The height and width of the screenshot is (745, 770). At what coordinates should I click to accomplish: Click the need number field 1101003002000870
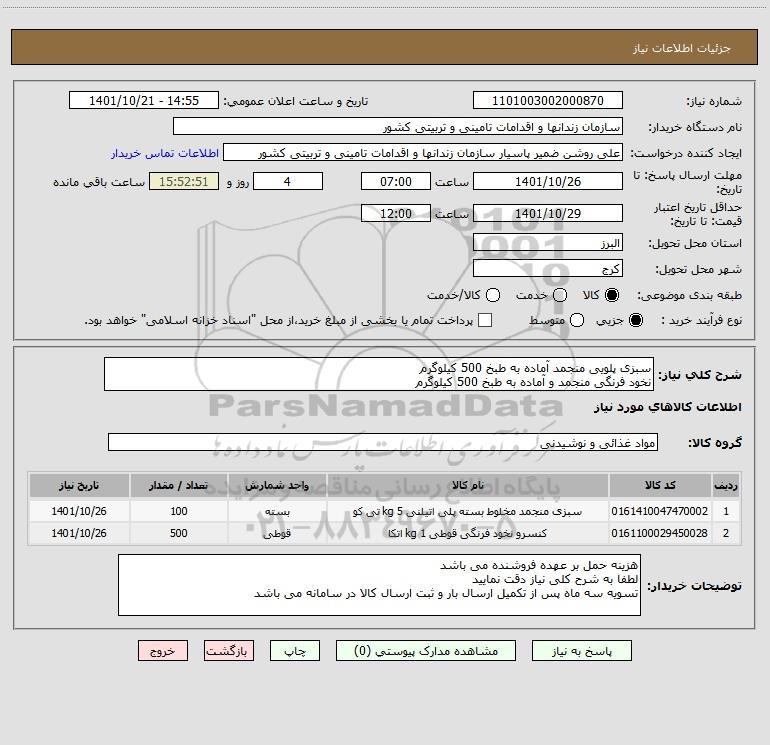pos(548,101)
